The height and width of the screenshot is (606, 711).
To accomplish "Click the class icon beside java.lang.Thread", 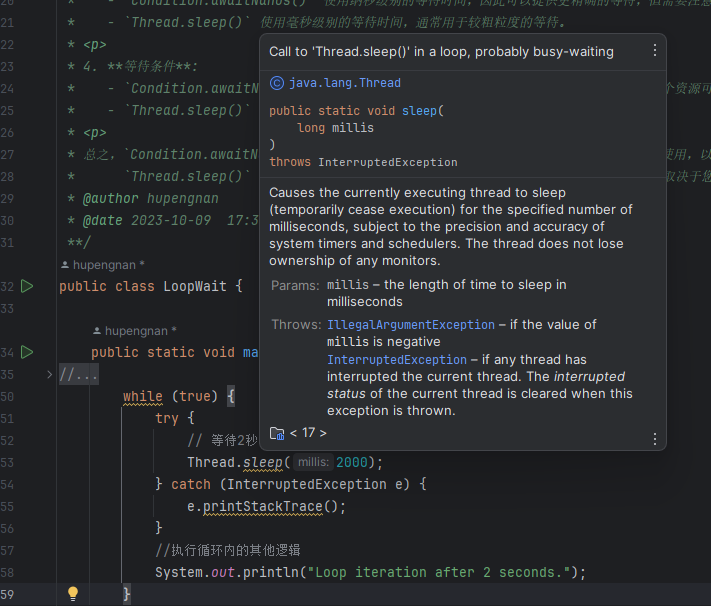I will [x=277, y=83].
